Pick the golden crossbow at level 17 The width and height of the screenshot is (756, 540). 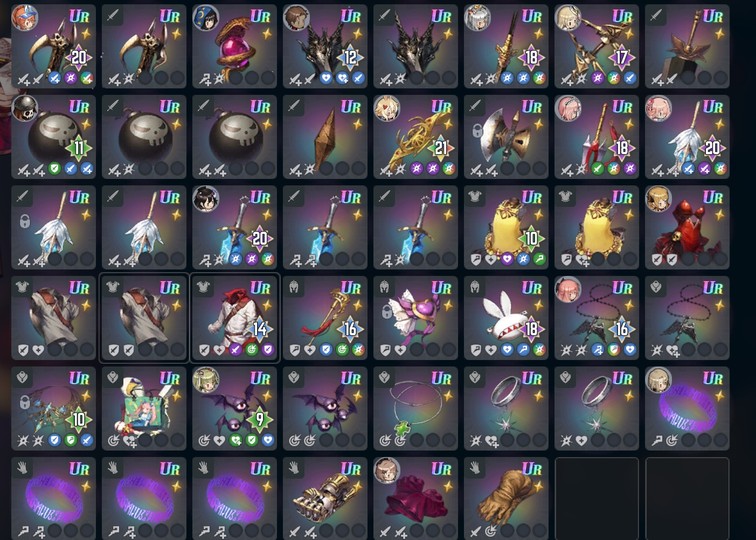coord(597,46)
